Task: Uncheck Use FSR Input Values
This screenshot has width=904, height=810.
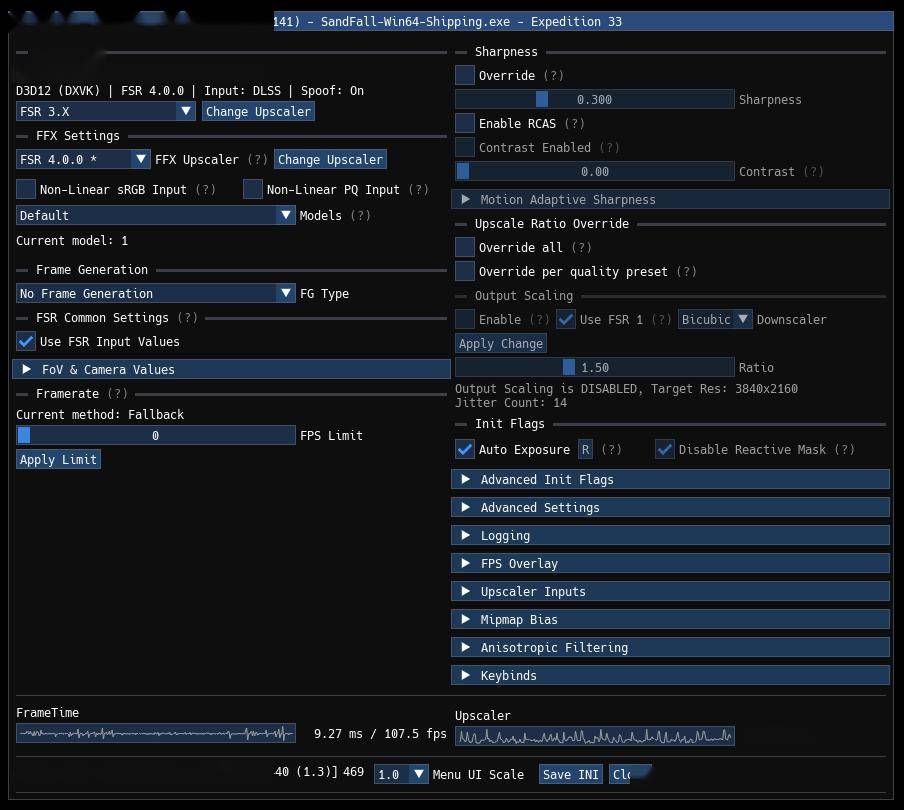Action: click(26, 341)
